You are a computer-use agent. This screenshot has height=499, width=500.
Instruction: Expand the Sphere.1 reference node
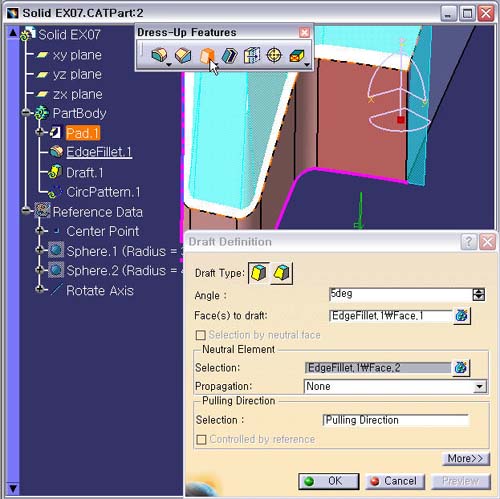[40, 250]
